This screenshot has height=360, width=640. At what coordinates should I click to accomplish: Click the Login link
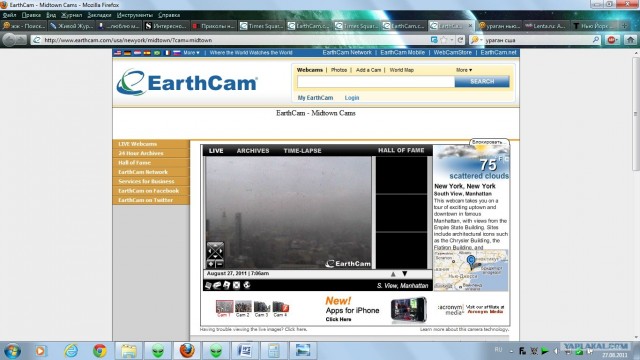click(352, 98)
